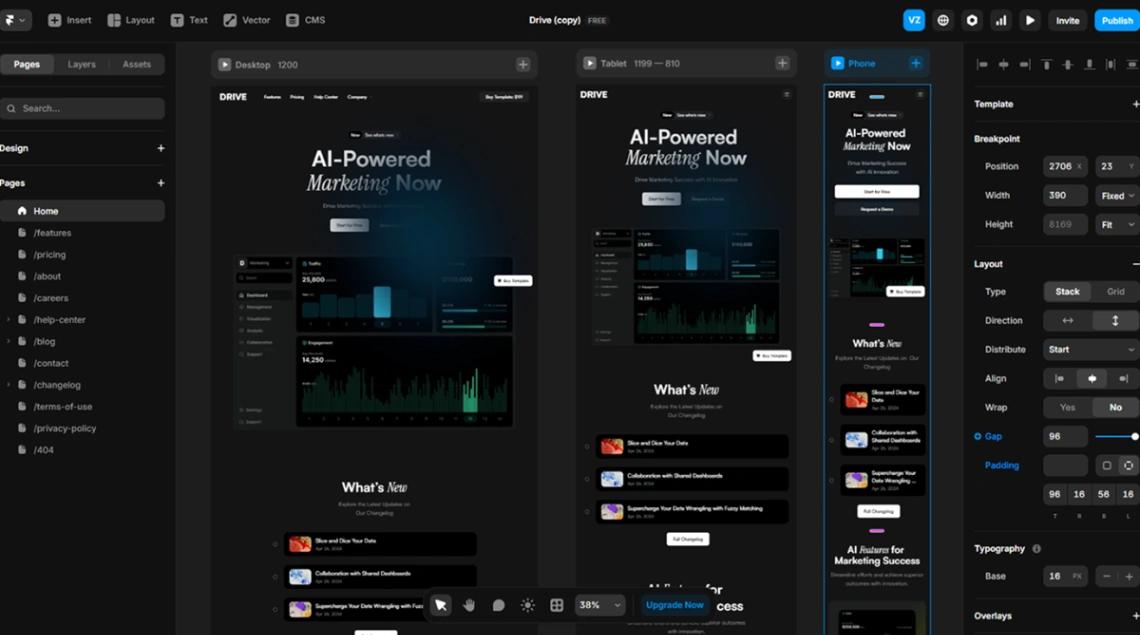Click the Upgrade Now link
Image resolution: width=1140 pixels, height=635 pixels.
tap(675, 605)
